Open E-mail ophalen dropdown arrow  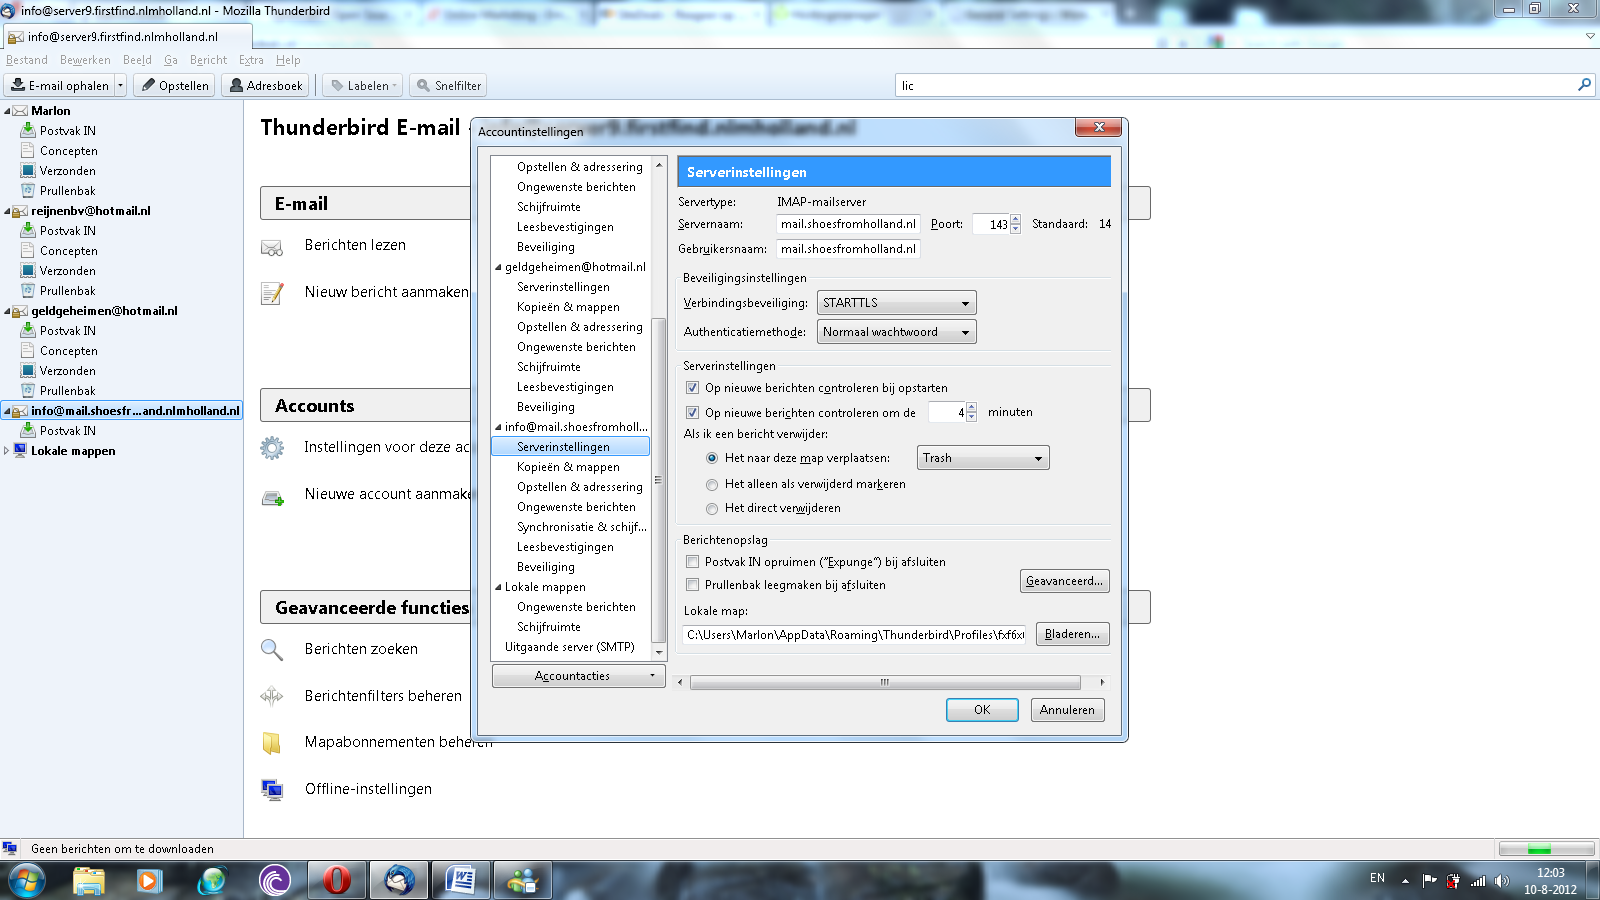click(121, 85)
